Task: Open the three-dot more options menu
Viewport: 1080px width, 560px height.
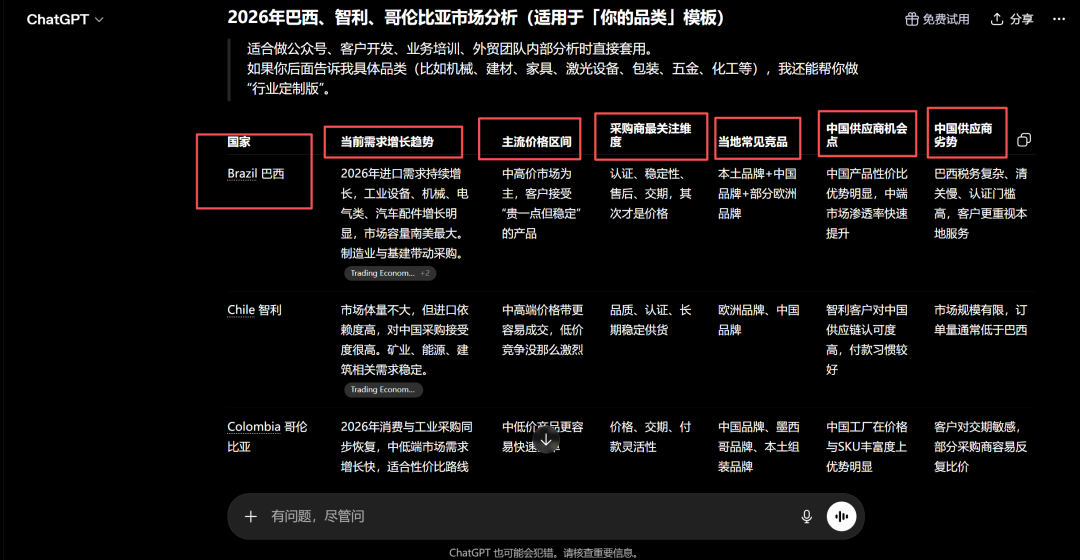Action: tap(1059, 19)
